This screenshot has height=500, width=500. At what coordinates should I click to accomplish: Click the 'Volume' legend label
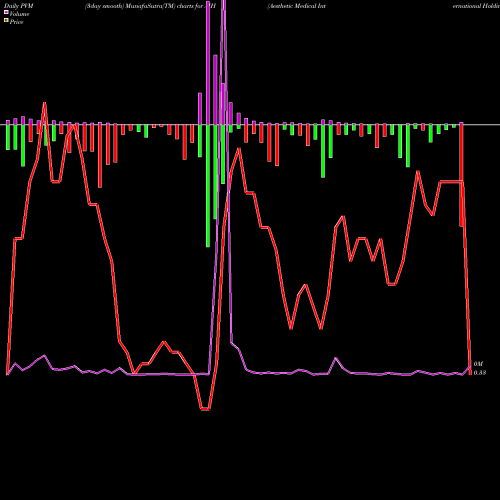click(x=19, y=14)
